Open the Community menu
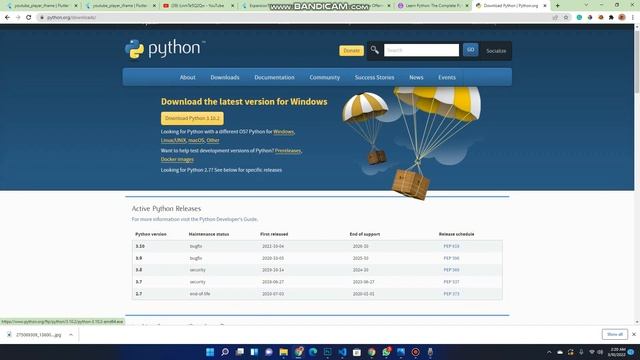The height and width of the screenshot is (360, 640). 324,77
